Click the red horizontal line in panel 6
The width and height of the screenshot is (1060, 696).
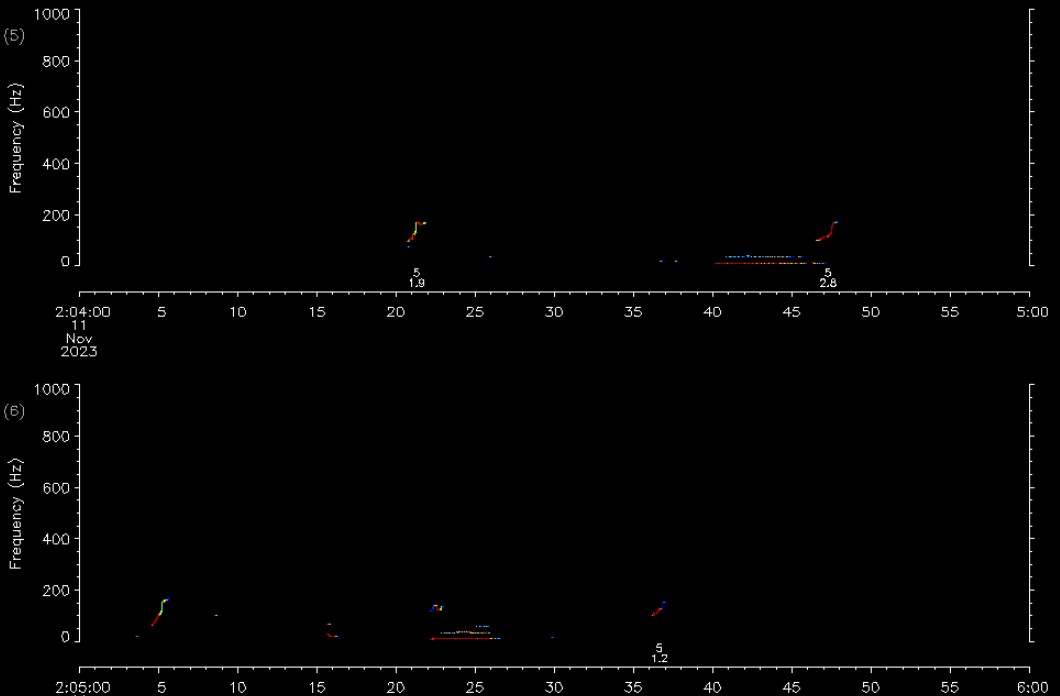click(x=464, y=638)
